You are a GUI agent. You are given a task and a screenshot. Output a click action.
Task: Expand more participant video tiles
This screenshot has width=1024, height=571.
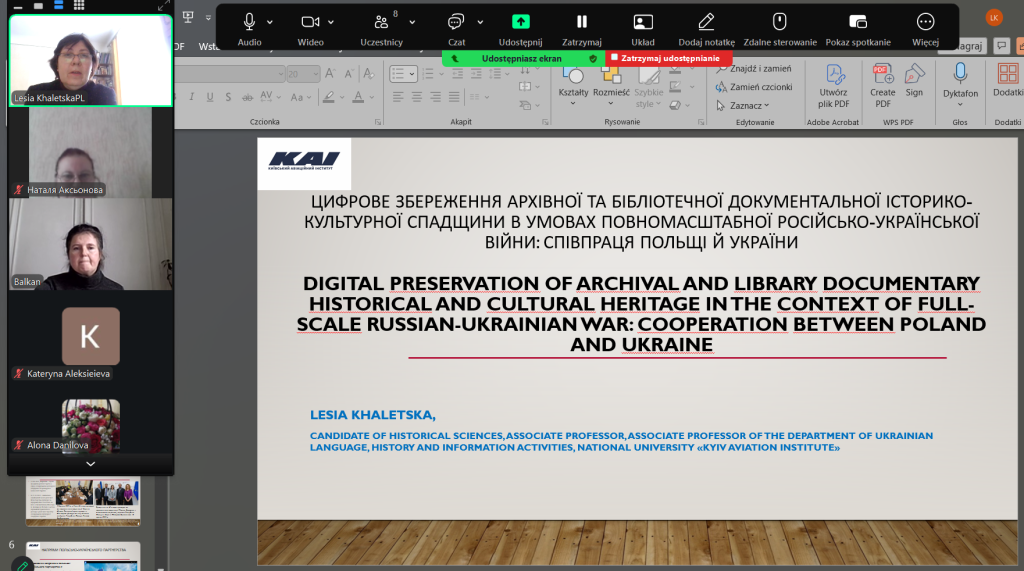coord(91,463)
